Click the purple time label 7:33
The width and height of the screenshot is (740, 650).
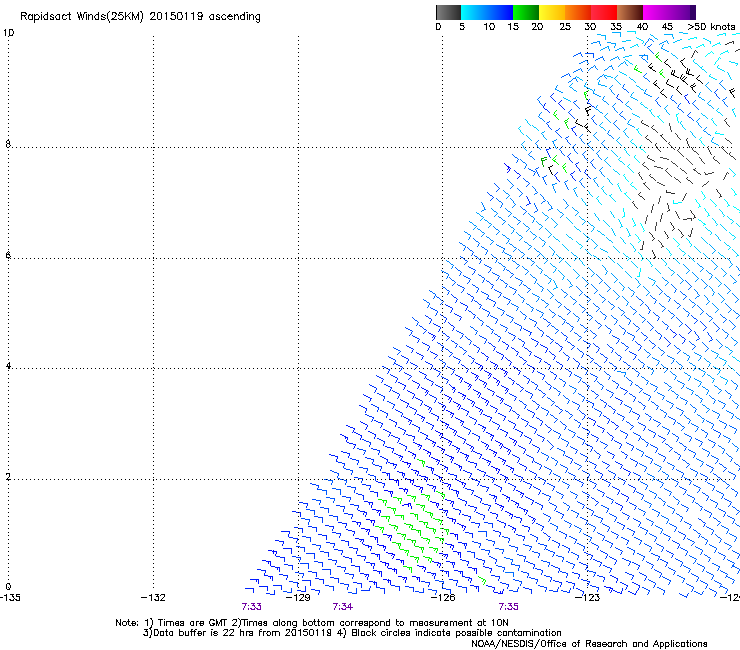click(x=252, y=607)
